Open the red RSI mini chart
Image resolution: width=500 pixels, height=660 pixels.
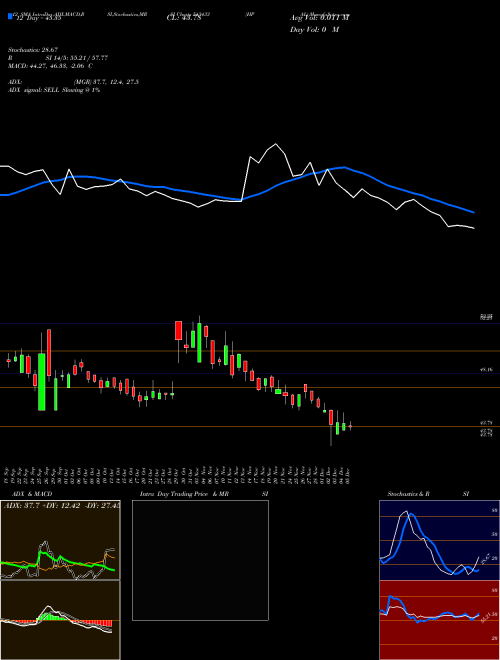tap(439, 620)
